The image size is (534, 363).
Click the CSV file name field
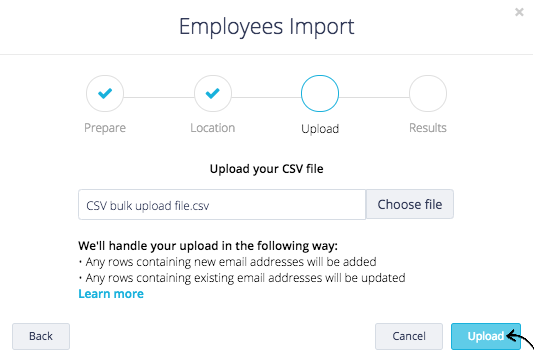coord(222,205)
